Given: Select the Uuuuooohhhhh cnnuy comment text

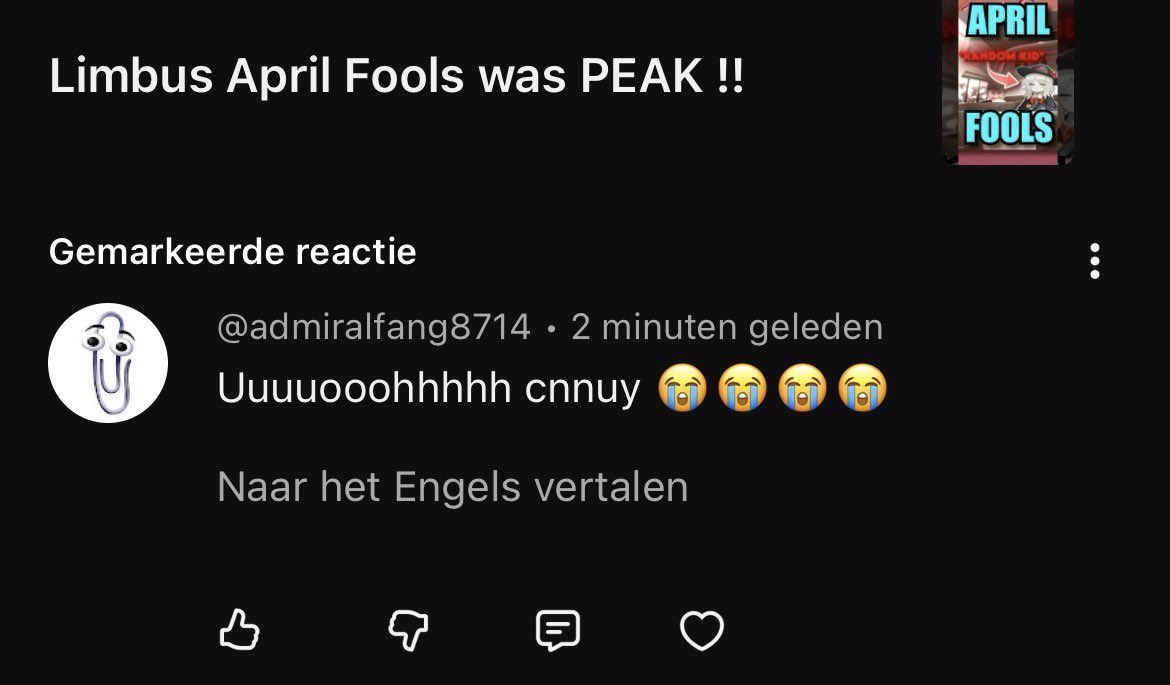Looking at the screenshot, I should pos(428,389).
